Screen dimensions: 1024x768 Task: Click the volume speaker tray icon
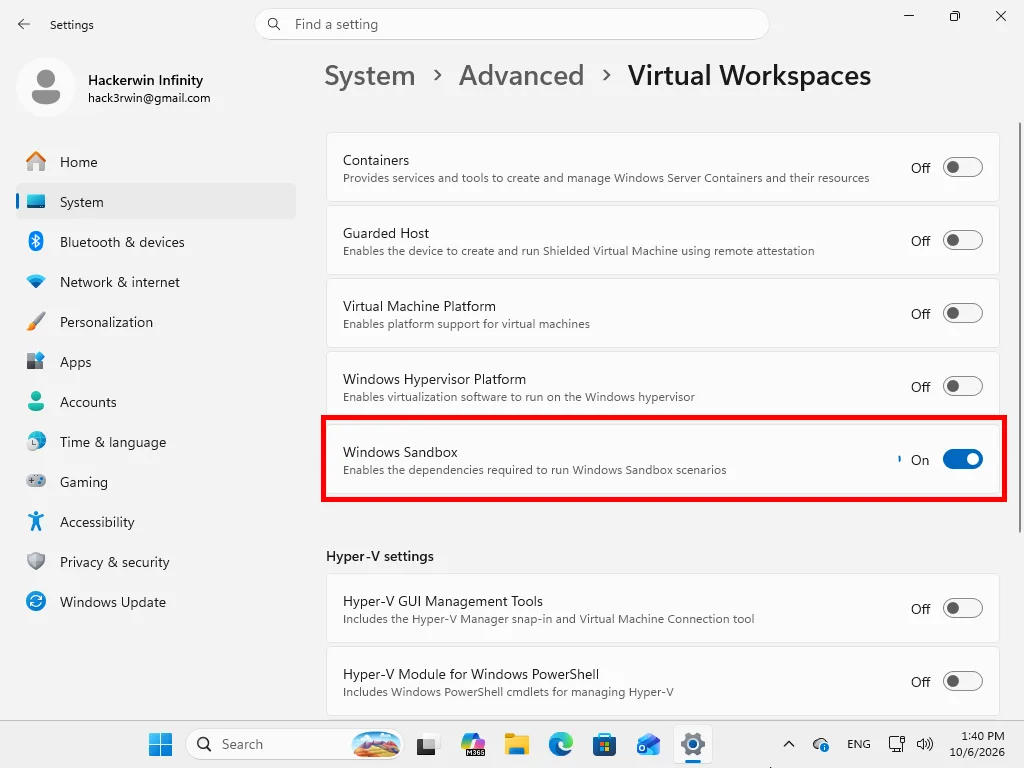click(925, 744)
